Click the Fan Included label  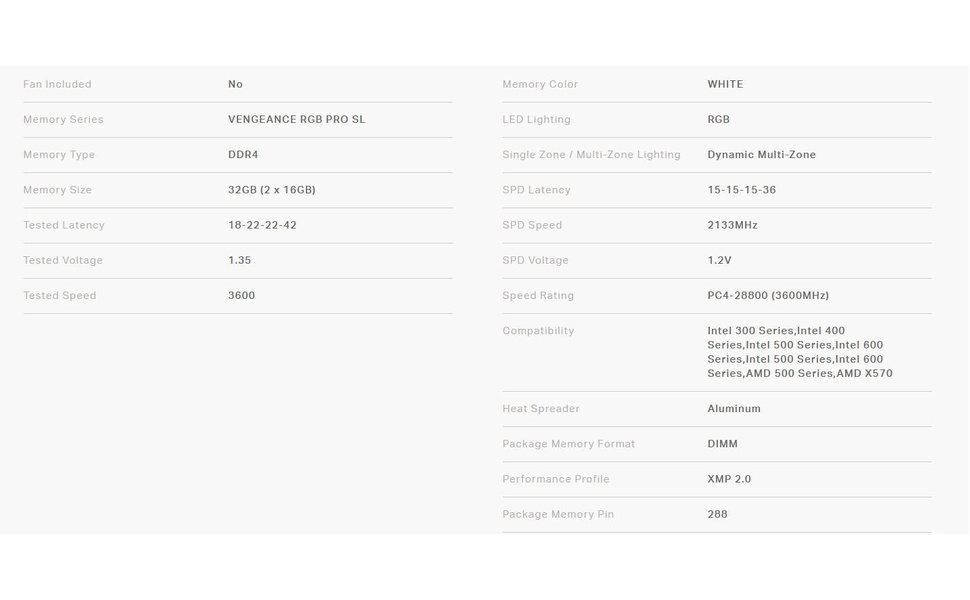(57, 85)
